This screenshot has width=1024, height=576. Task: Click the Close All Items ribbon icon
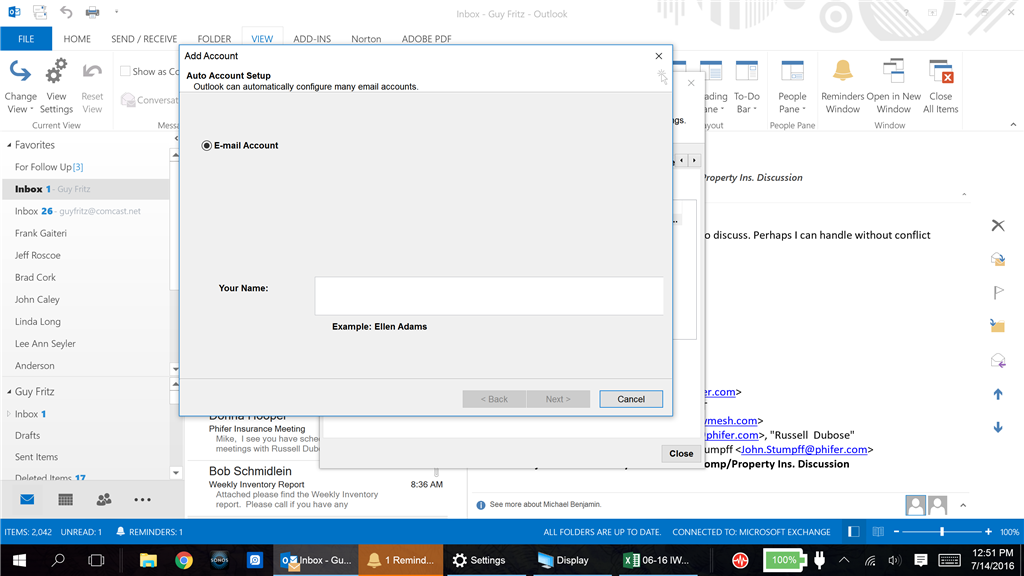coord(940,85)
